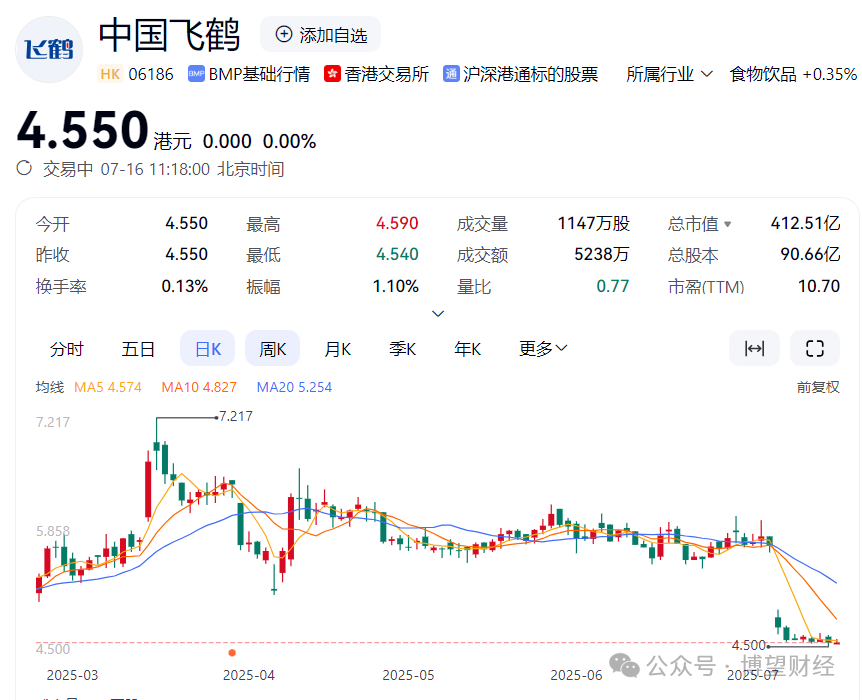Click the 前复权 adjustment setting
This screenshot has height=700, width=862.
point(818,387)
